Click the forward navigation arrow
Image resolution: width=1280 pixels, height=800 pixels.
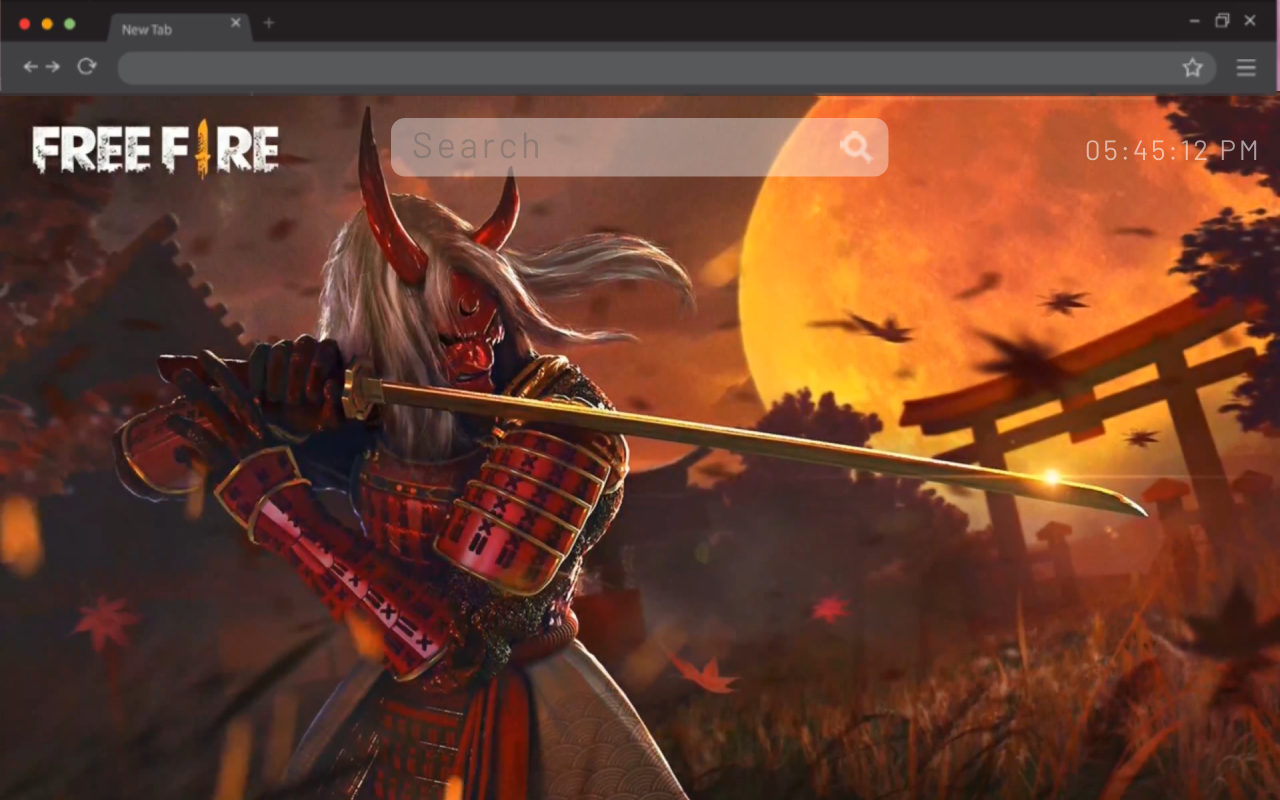pos(53,67)
